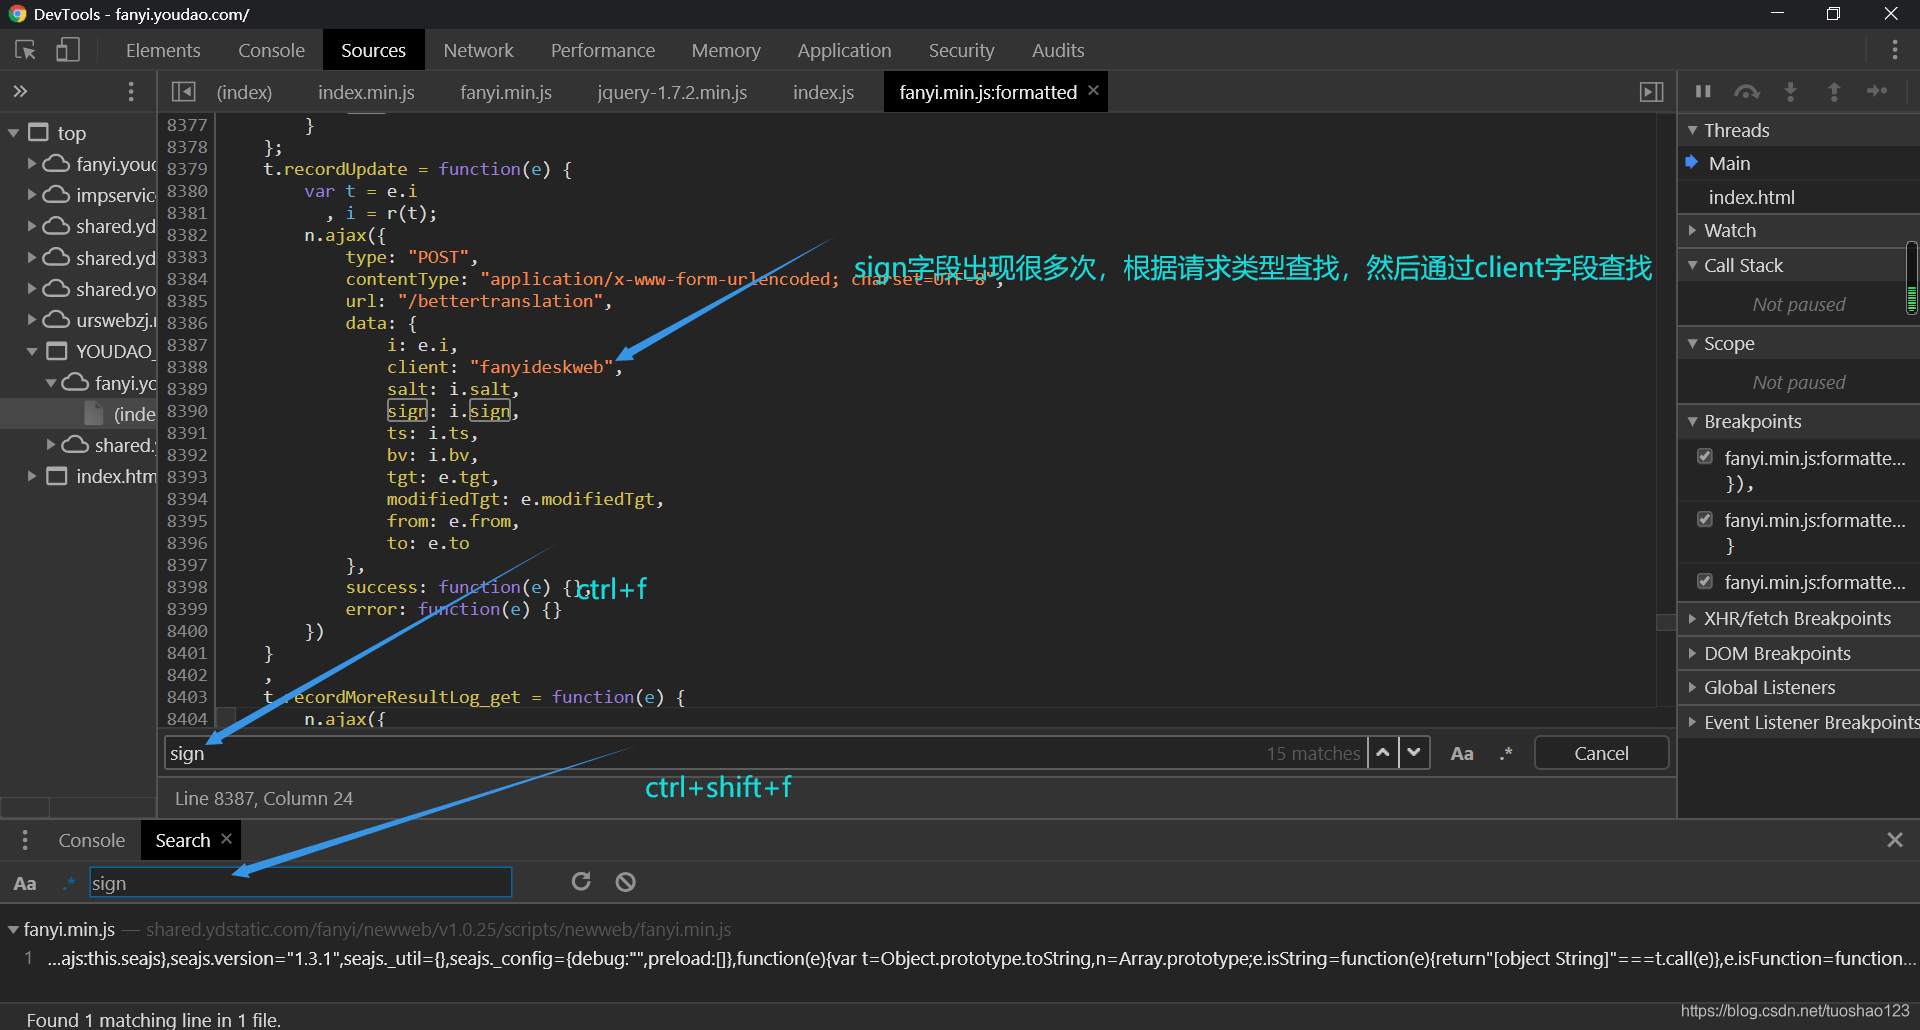This screenshot has height=1030, width=1920.
Task: Open the Application panel tab
Action: coord(844,50)
